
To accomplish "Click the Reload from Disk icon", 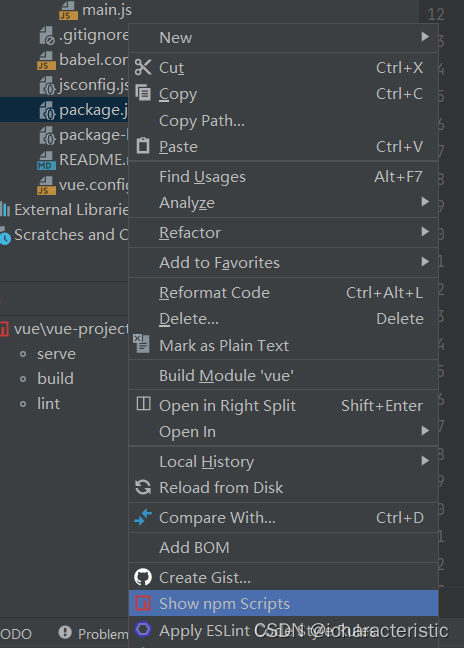I will point(143,487).
